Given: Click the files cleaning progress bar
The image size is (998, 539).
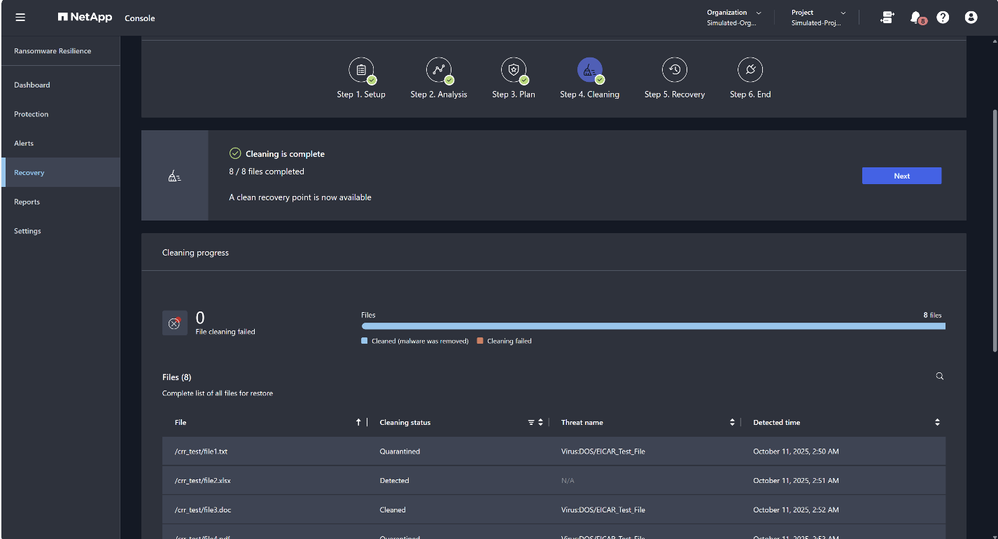Looking at the screenshot, I should click(652, 326).
